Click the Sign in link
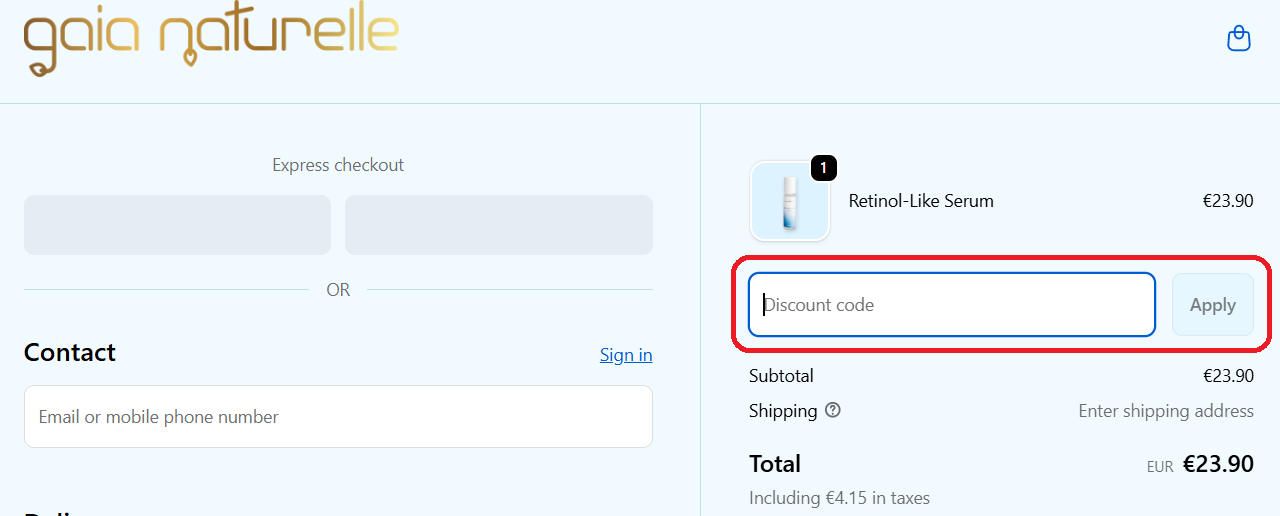Screen dimensions: 1280x516 tap(626, 355)
